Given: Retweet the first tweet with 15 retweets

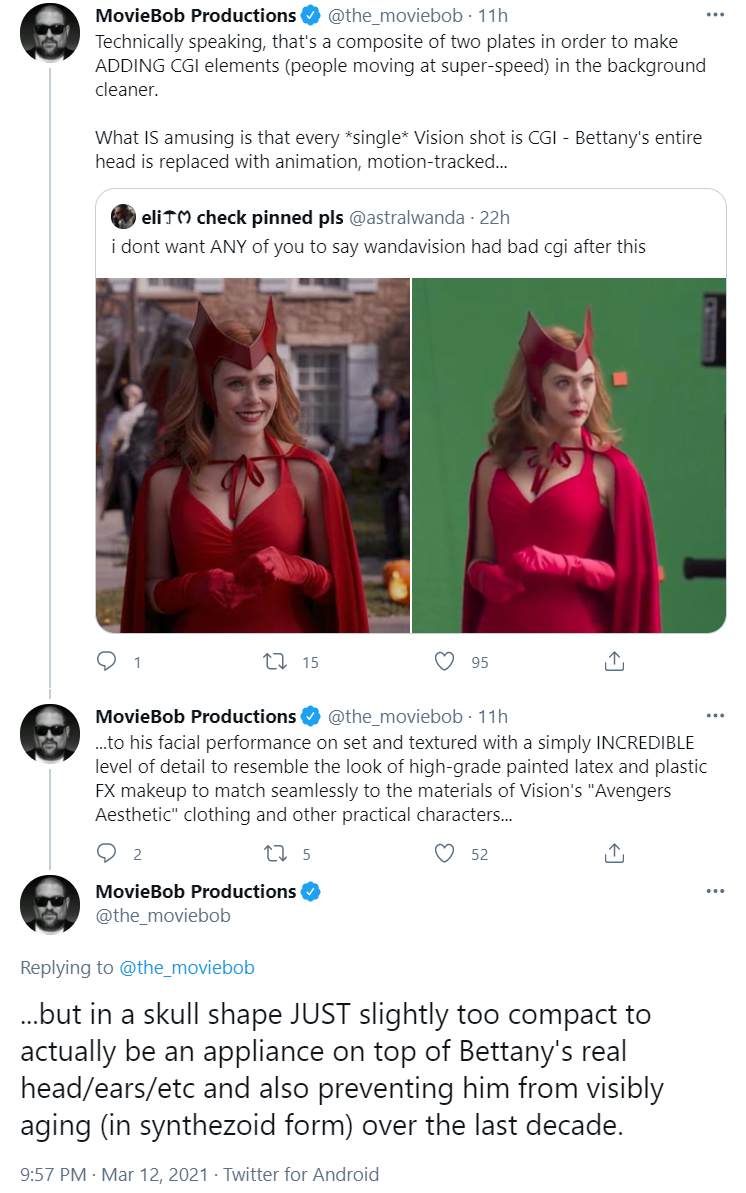Looking at the screenshot, I should click(275, 661).
